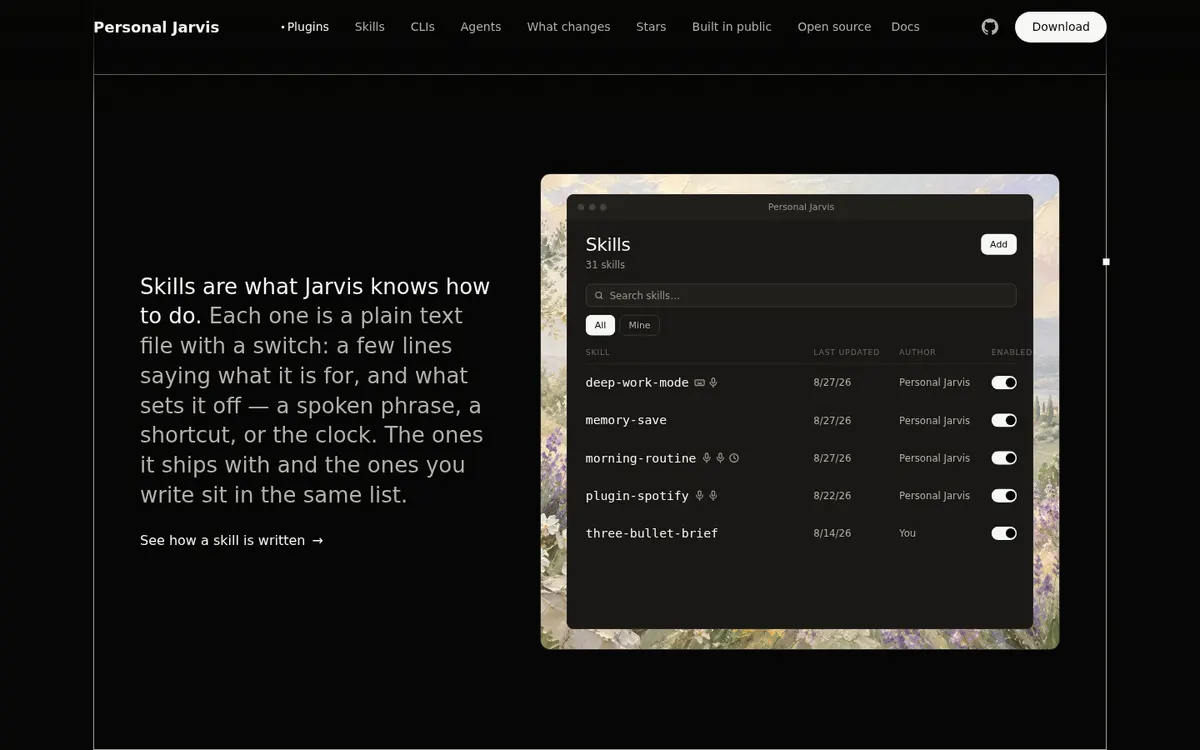Click the author cell reading You
This screenshot has height=750, width=1200.
[x=907, y=533]
